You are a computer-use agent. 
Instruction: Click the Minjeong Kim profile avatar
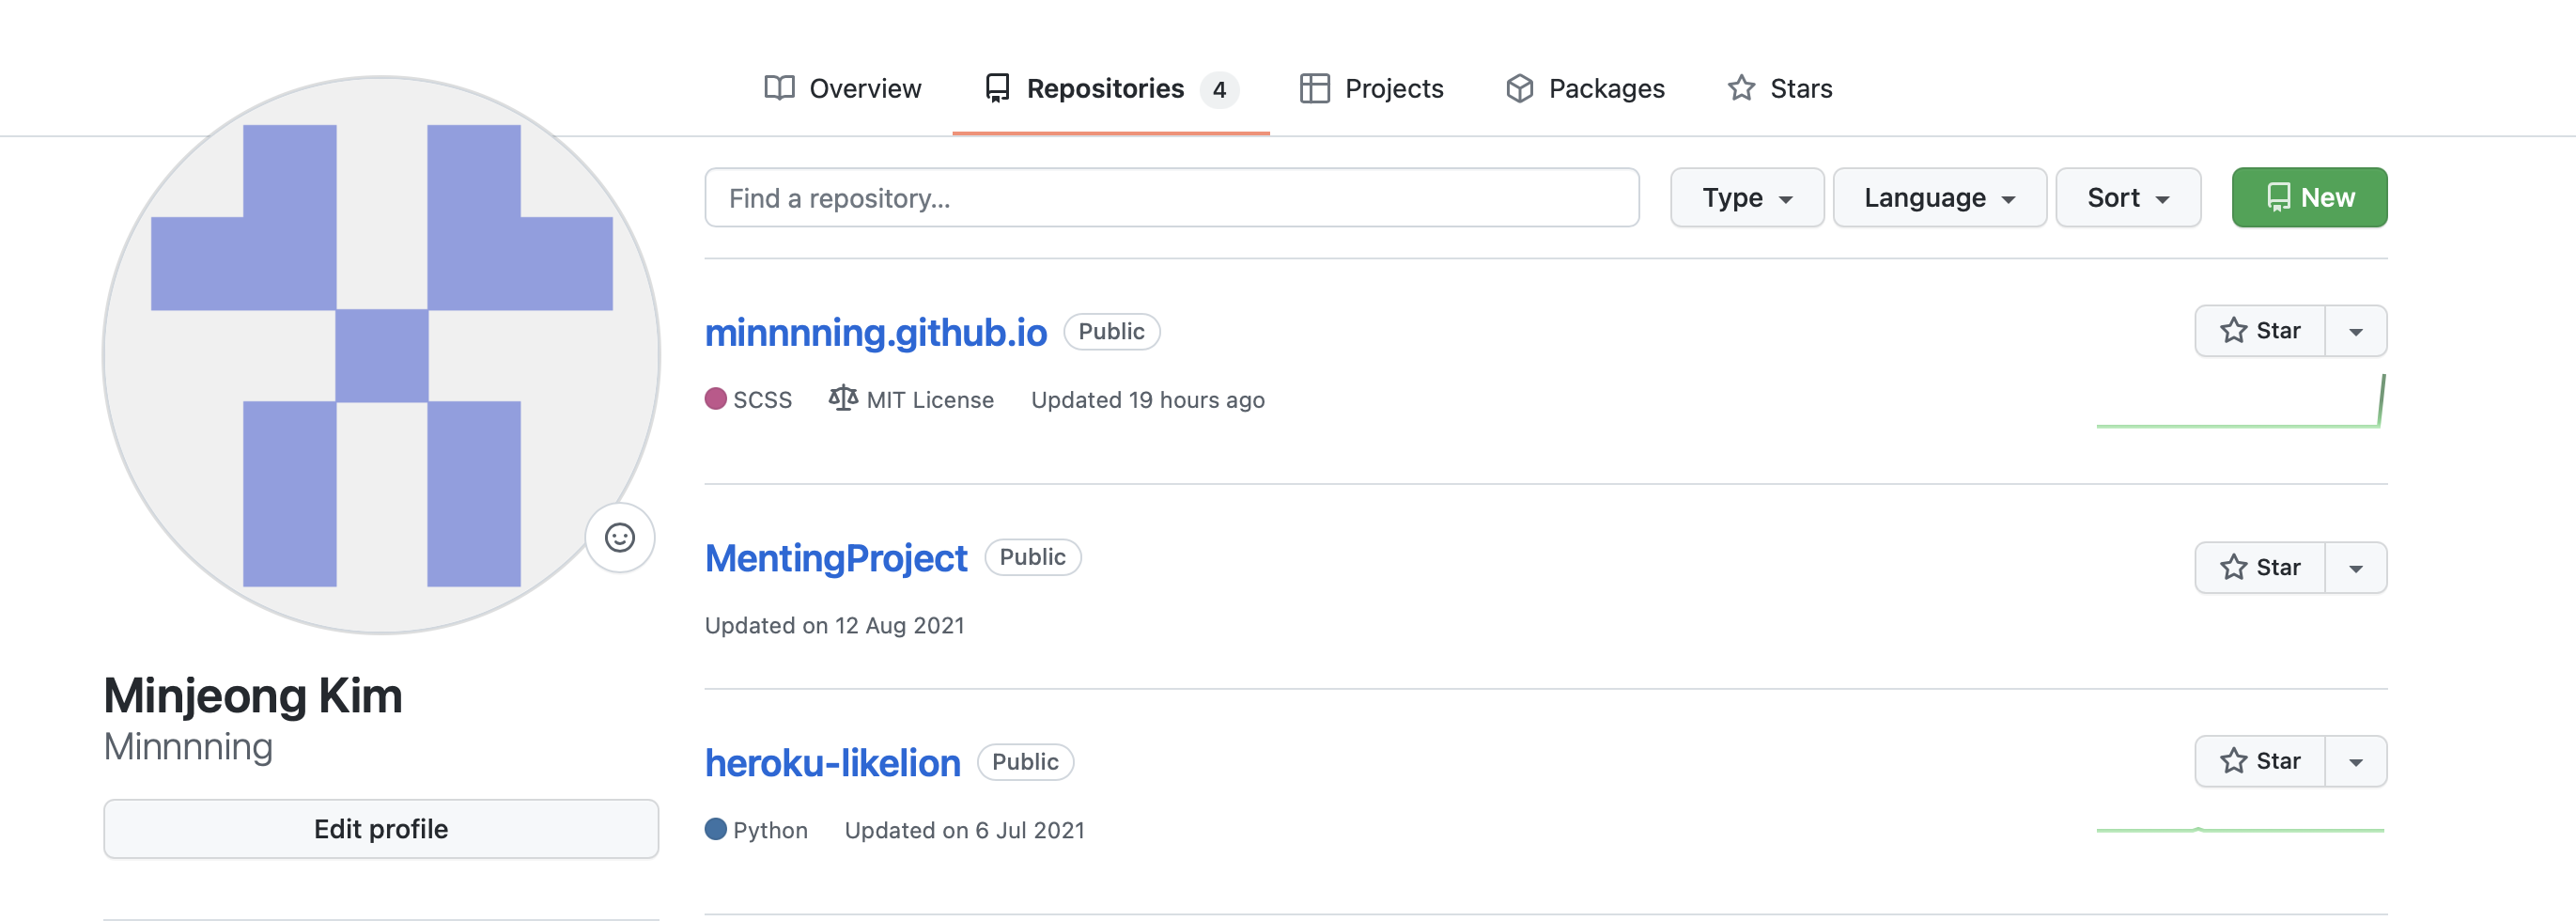click(381, 355)
